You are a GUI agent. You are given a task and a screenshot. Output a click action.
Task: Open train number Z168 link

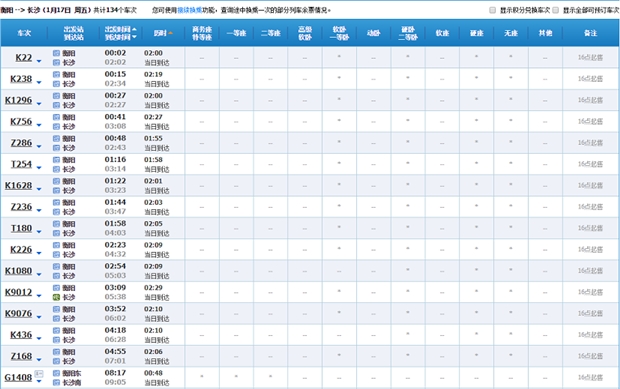21,357
